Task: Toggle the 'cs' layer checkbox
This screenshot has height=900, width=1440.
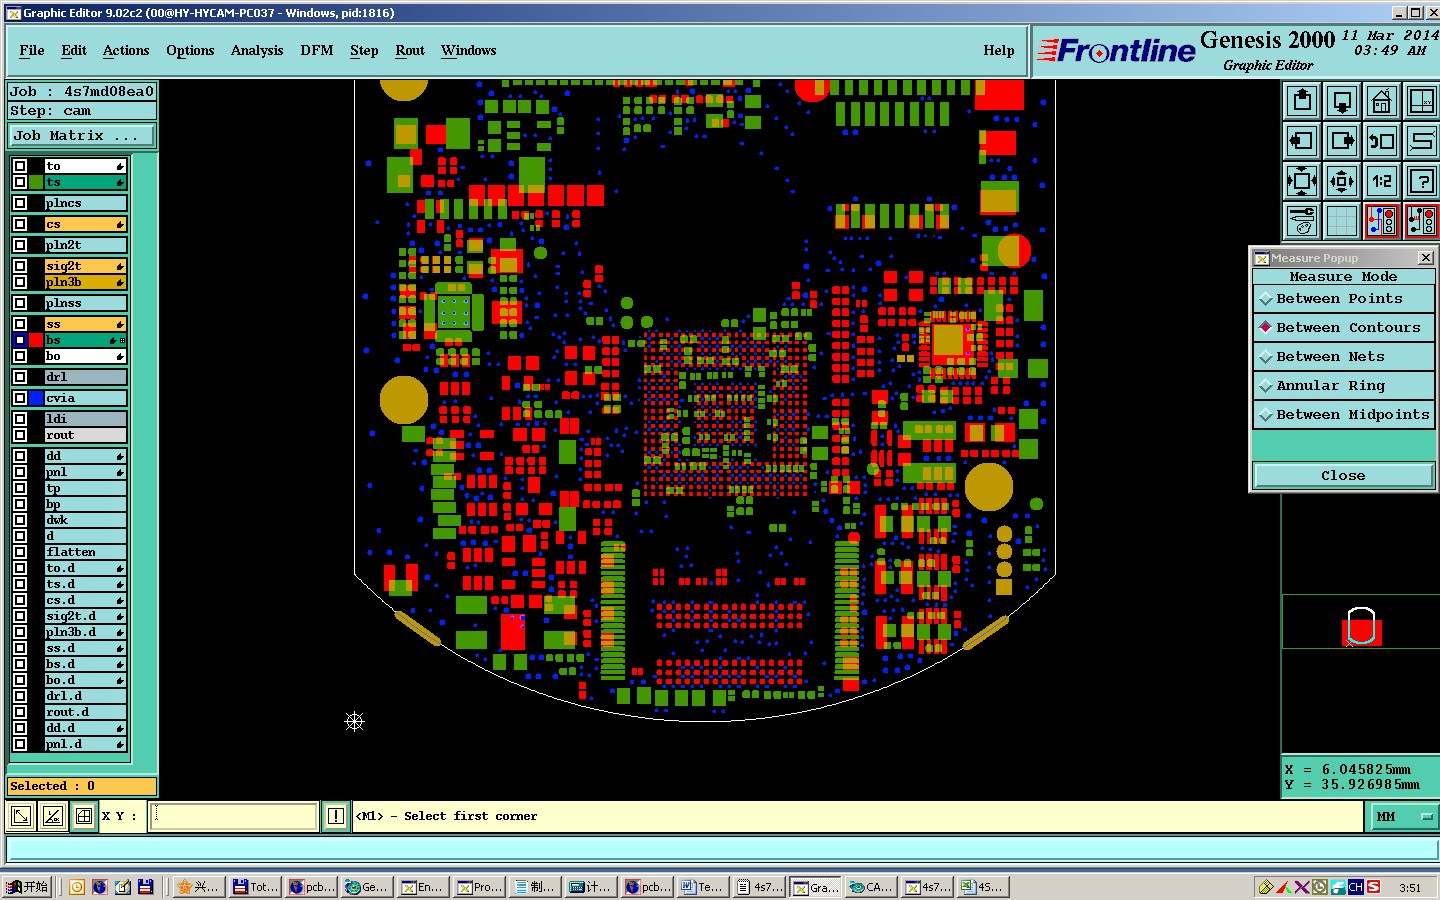Action: (20, 224)
